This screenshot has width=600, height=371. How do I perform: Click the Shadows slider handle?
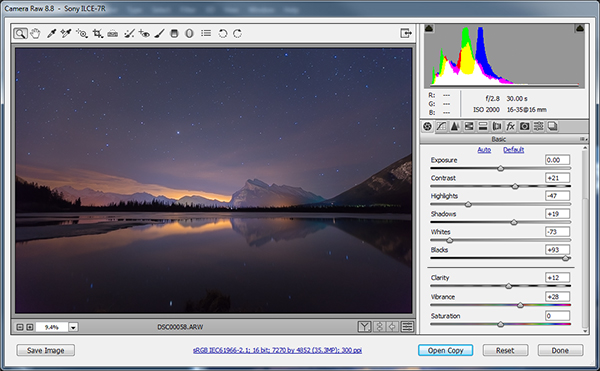pos(514,222)
